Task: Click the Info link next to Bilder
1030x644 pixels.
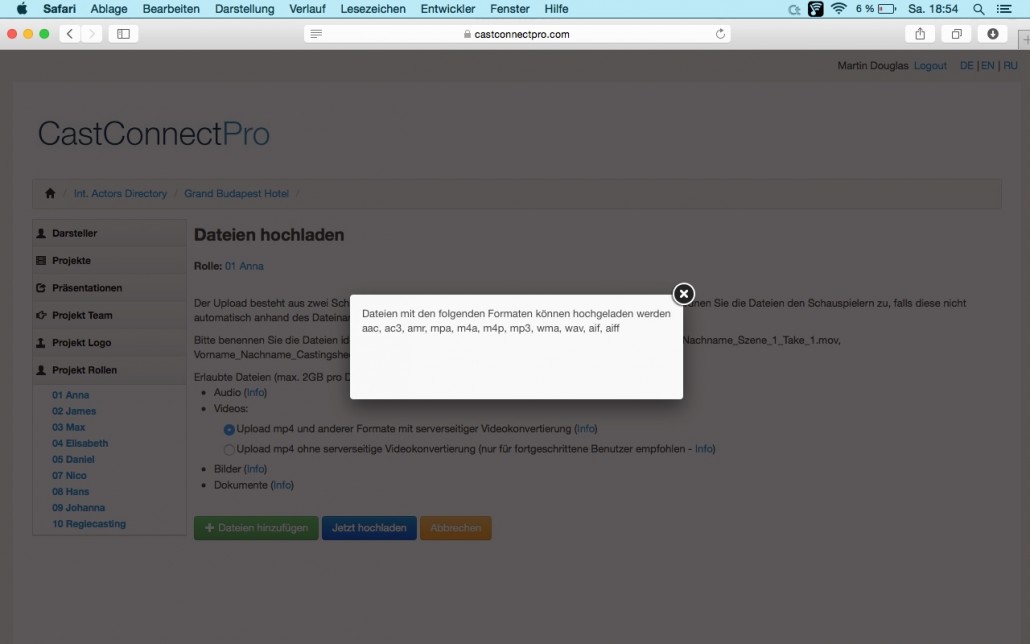Action: click(x=256, y=469)
